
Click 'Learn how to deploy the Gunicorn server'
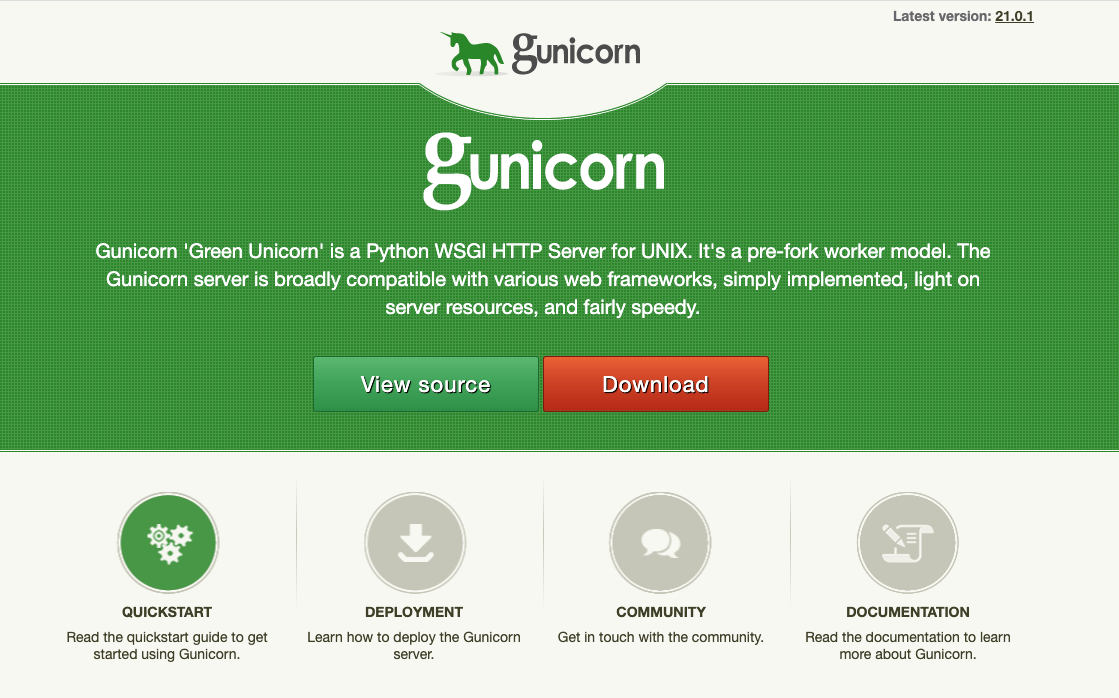pyautogui.click(x=414, y=645)
